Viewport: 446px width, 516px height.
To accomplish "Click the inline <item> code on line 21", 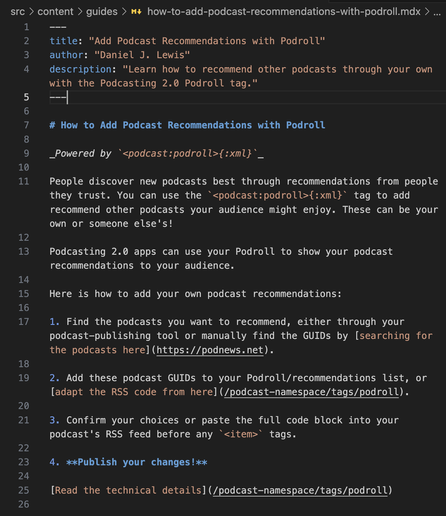I will (x=241, y=434).
